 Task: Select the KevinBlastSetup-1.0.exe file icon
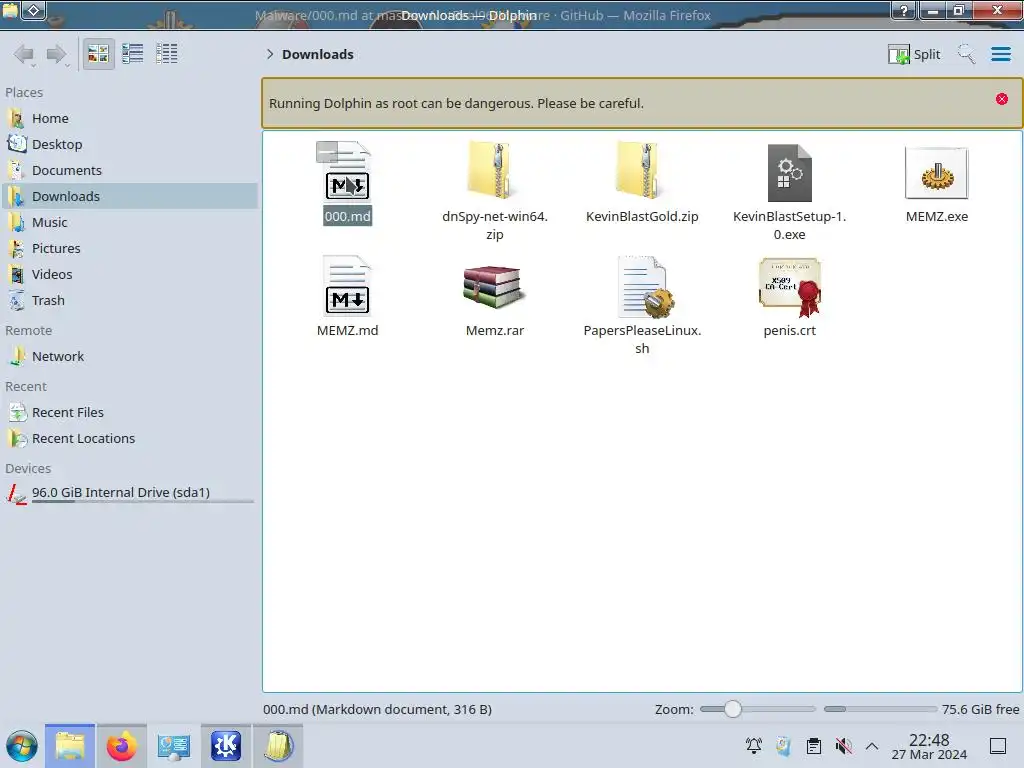coord(790,172)
